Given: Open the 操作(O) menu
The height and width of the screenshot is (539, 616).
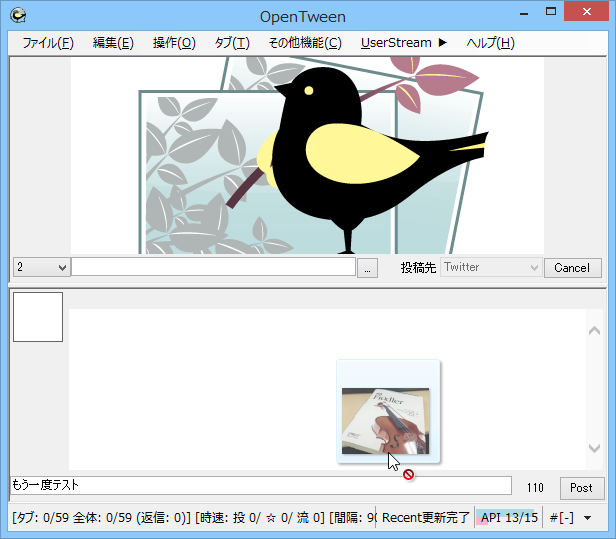Looking at the screenshot, I should pyautogui.click(x=174, y=43).
